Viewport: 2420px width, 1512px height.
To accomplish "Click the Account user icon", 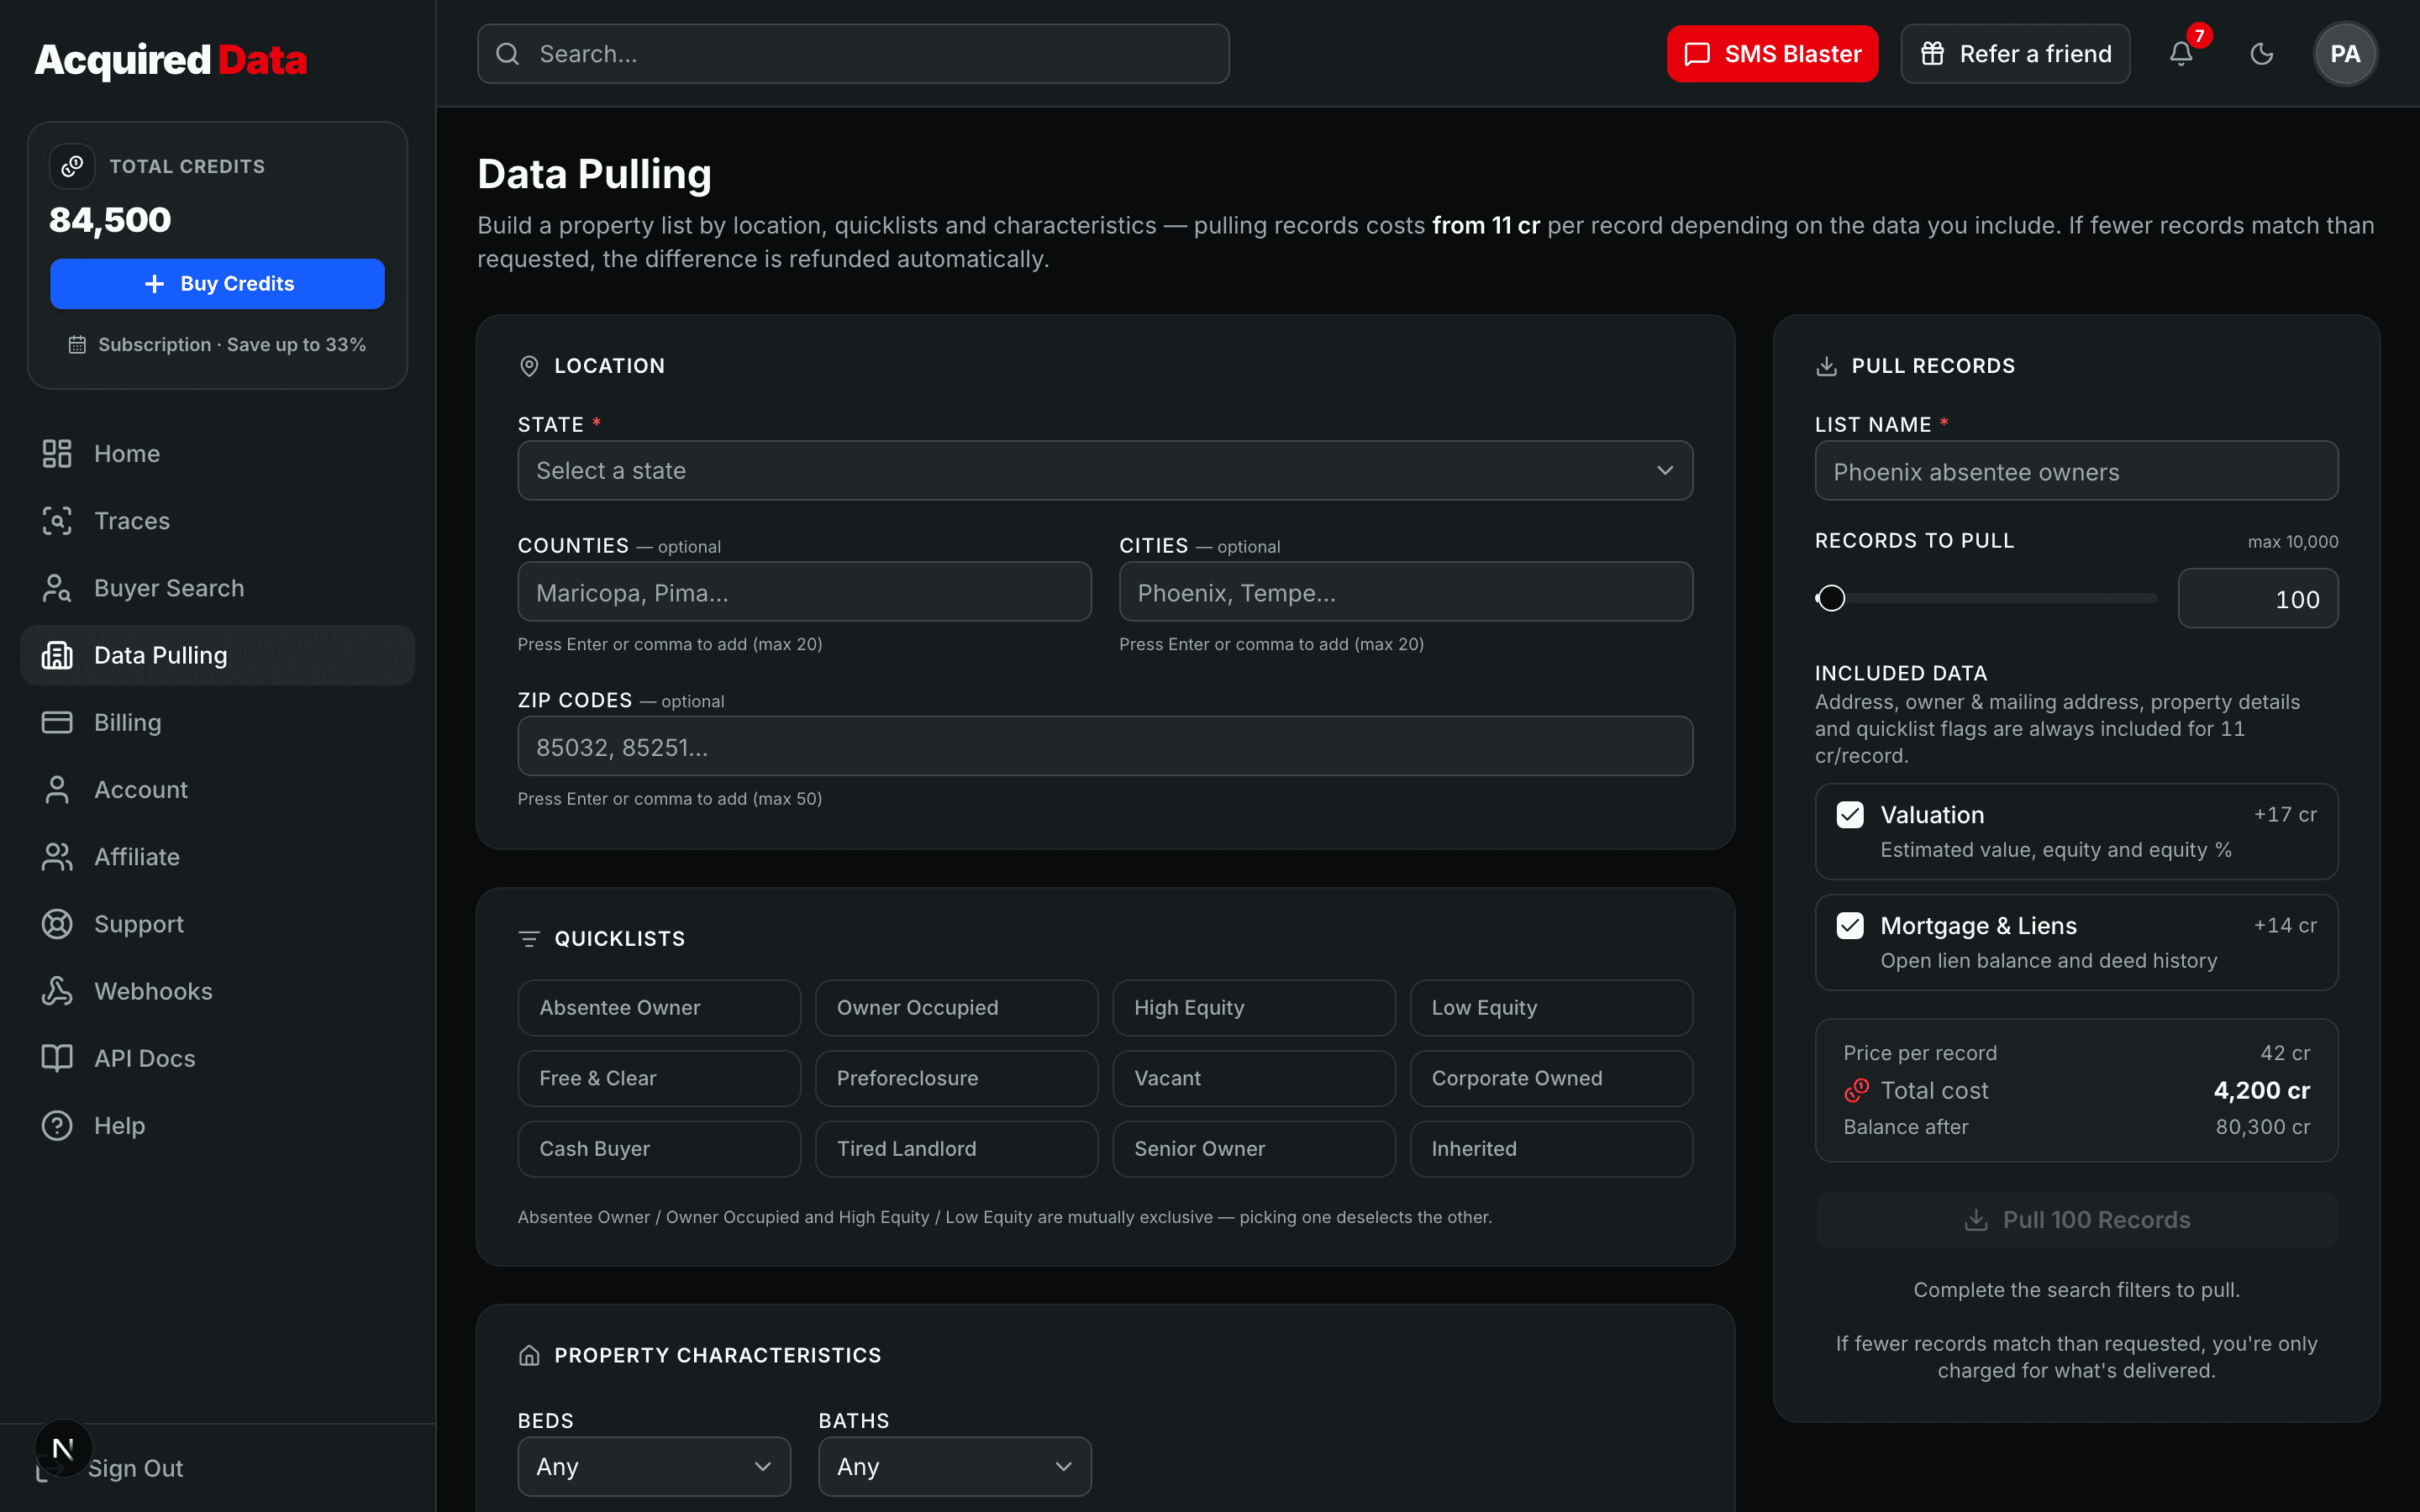I will tap(57, 789).
